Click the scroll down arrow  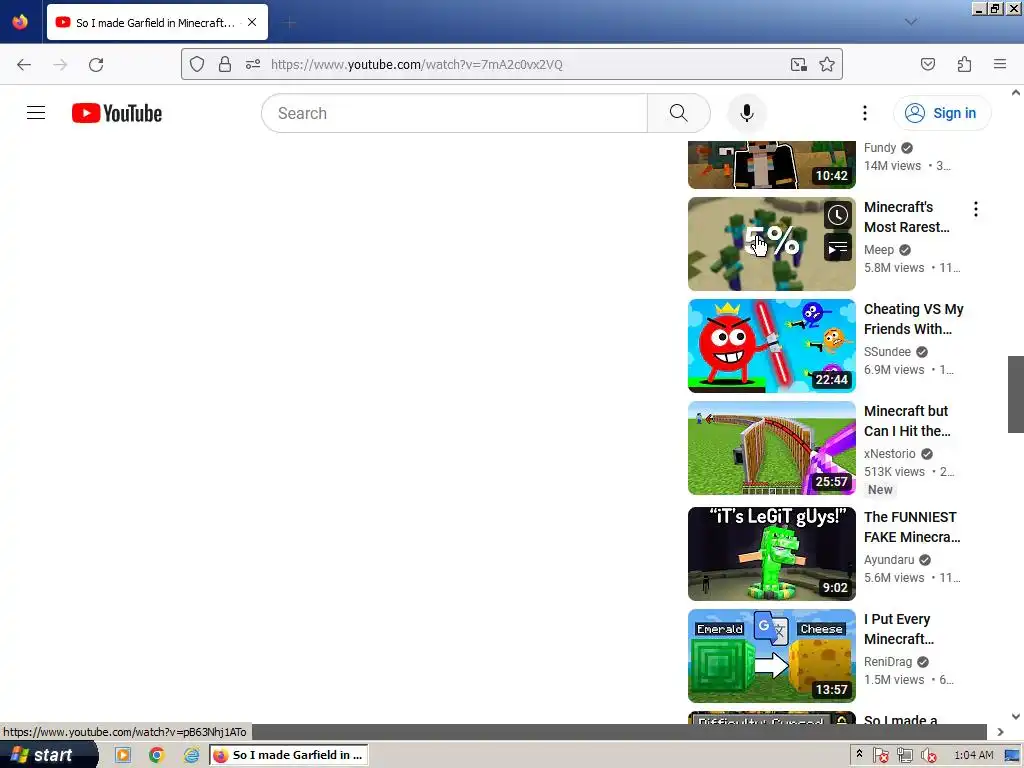[1016, 716]
